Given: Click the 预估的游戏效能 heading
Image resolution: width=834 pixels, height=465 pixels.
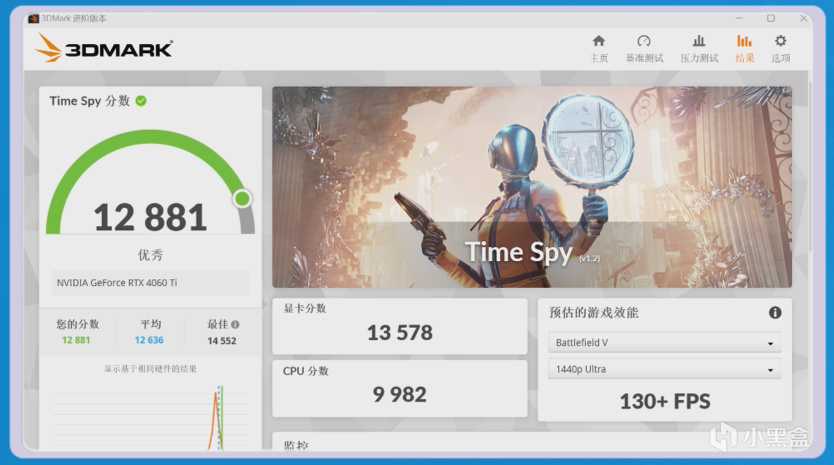Looking at the screenshot, I should coord(594,312).
